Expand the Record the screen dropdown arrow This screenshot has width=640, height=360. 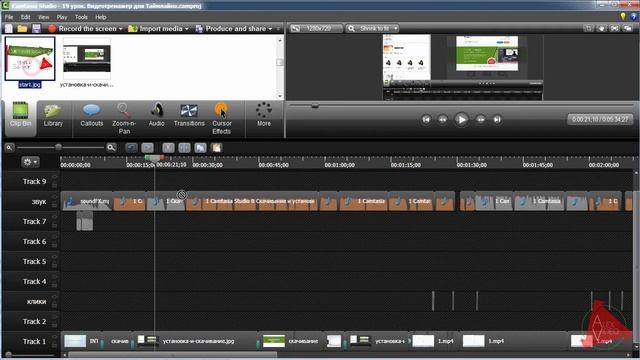coord(120,29)
